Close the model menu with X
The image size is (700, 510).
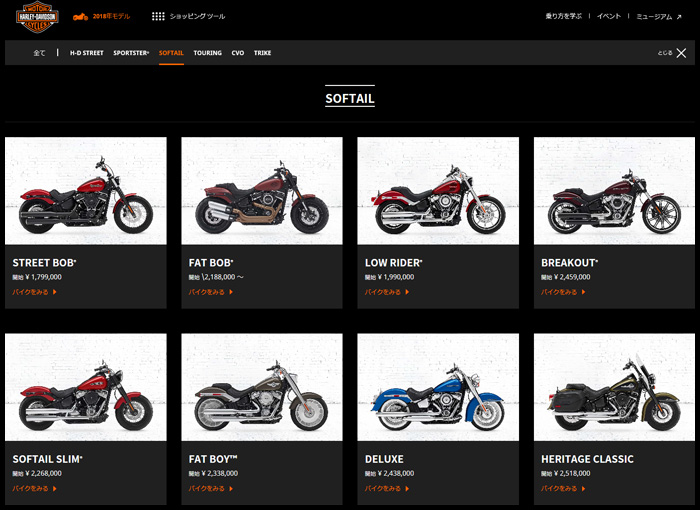(x=681, y=53)
